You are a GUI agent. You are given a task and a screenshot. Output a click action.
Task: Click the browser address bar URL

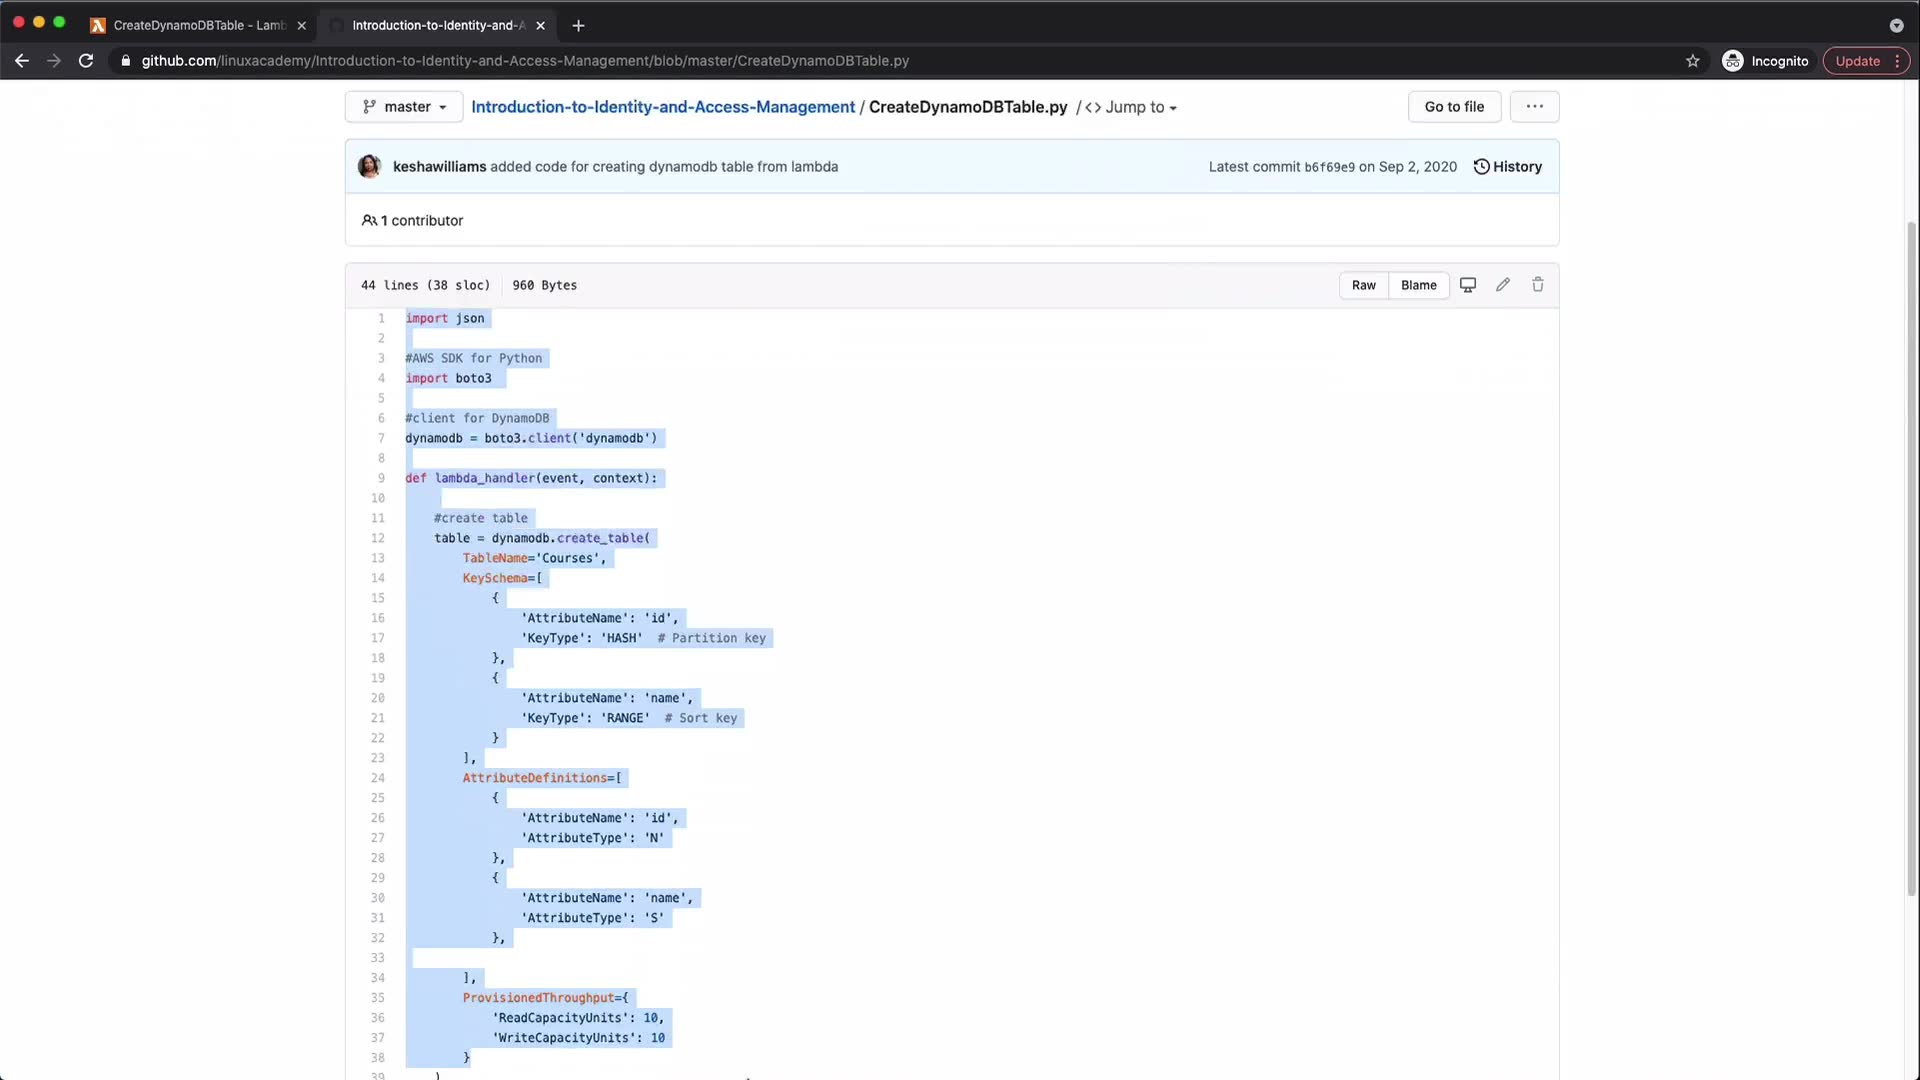[524, 61]
